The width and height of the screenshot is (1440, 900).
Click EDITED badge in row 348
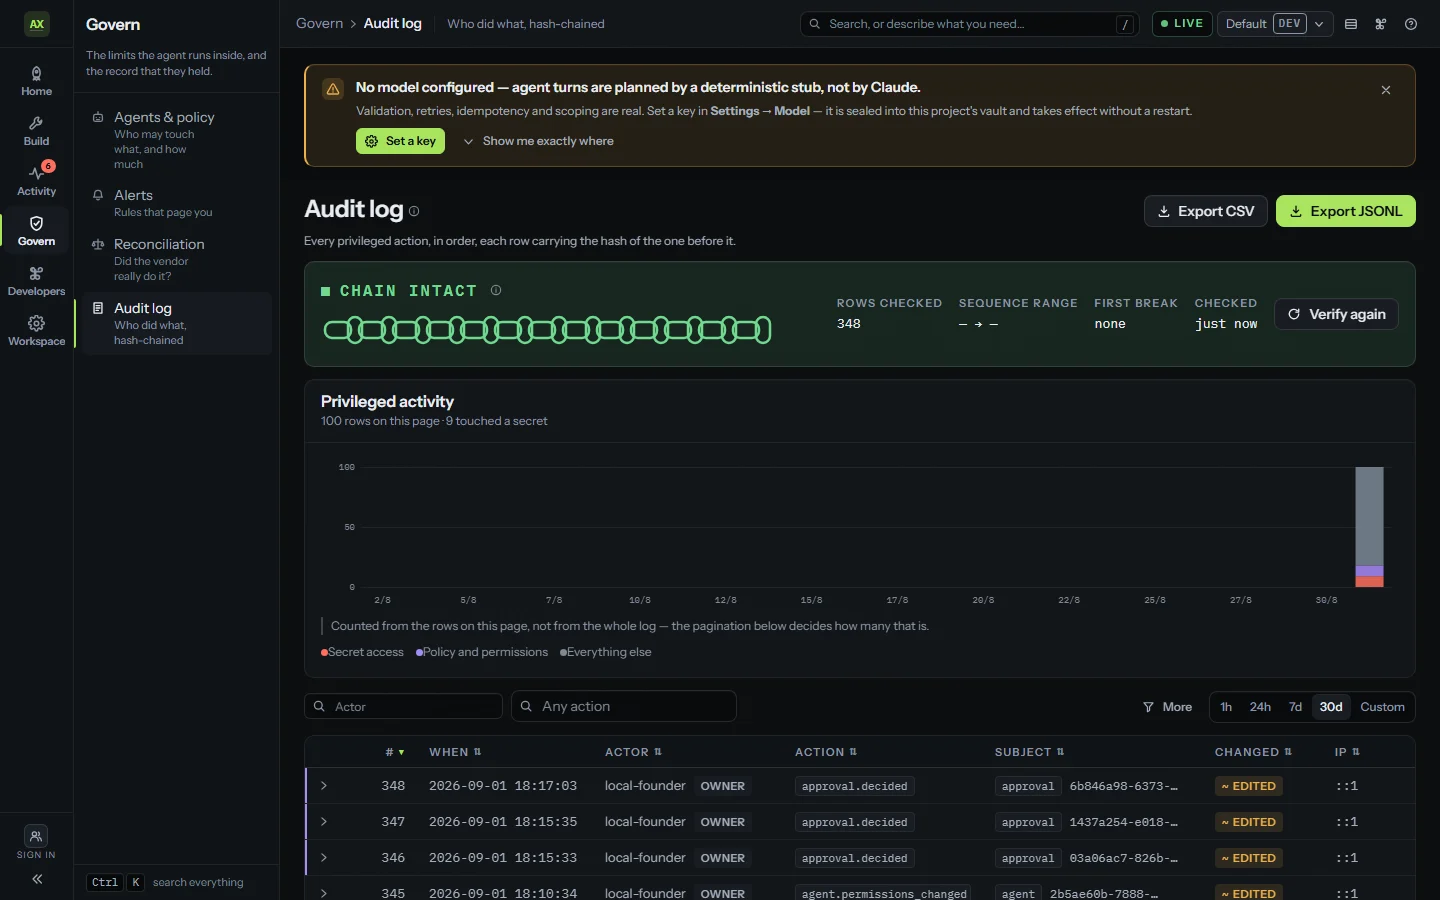coord(1249,786)
